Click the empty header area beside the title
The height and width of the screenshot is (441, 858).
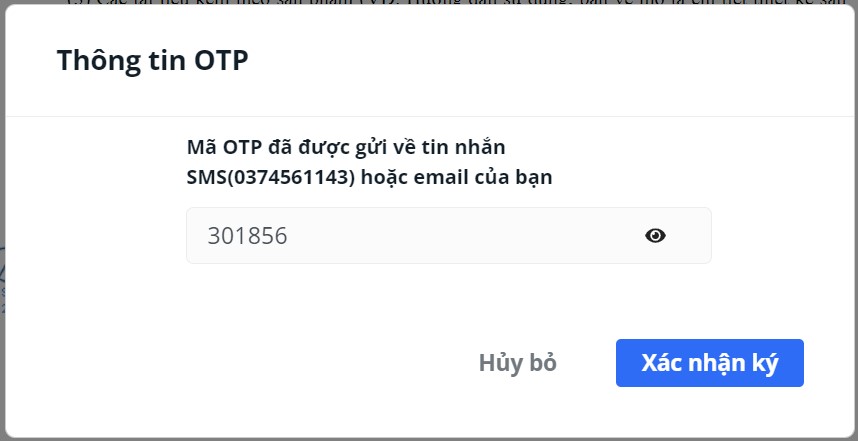click(547, 60)
